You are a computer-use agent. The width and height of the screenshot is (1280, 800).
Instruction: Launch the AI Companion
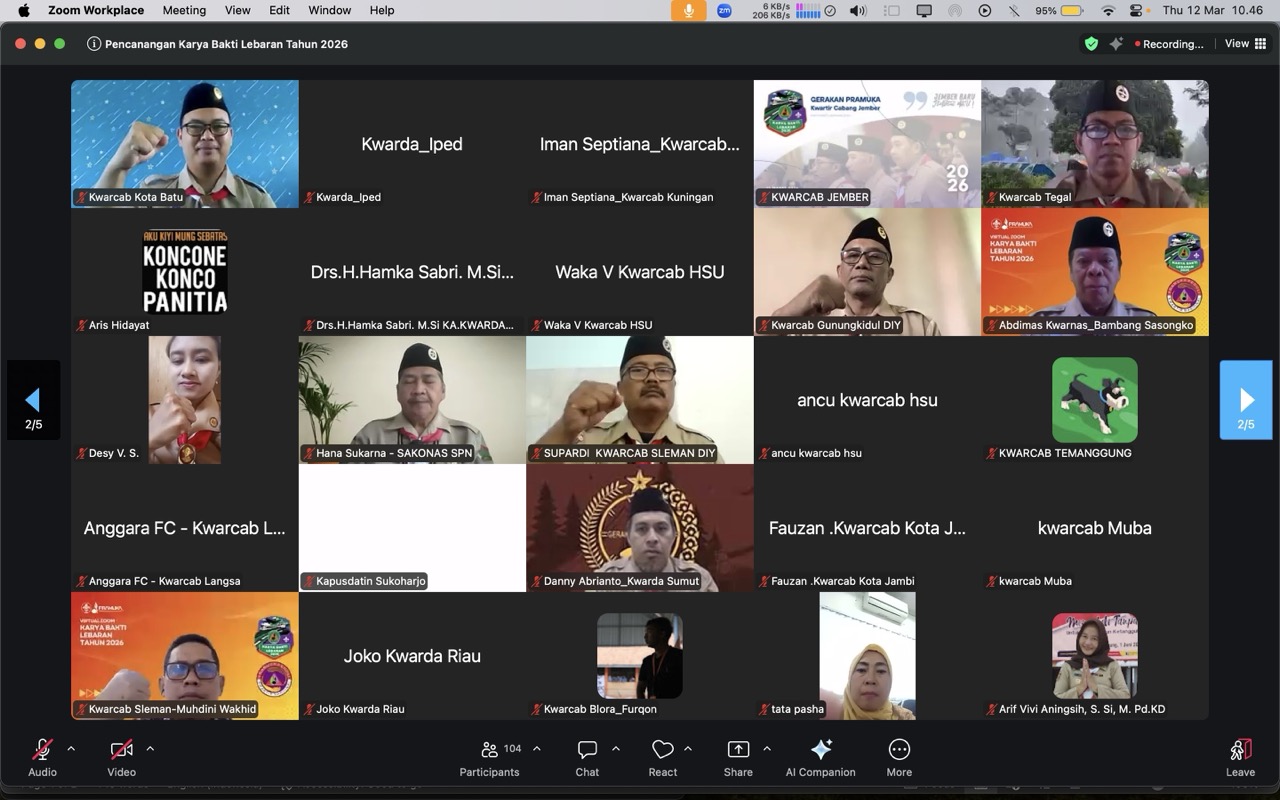click(820, 757)
